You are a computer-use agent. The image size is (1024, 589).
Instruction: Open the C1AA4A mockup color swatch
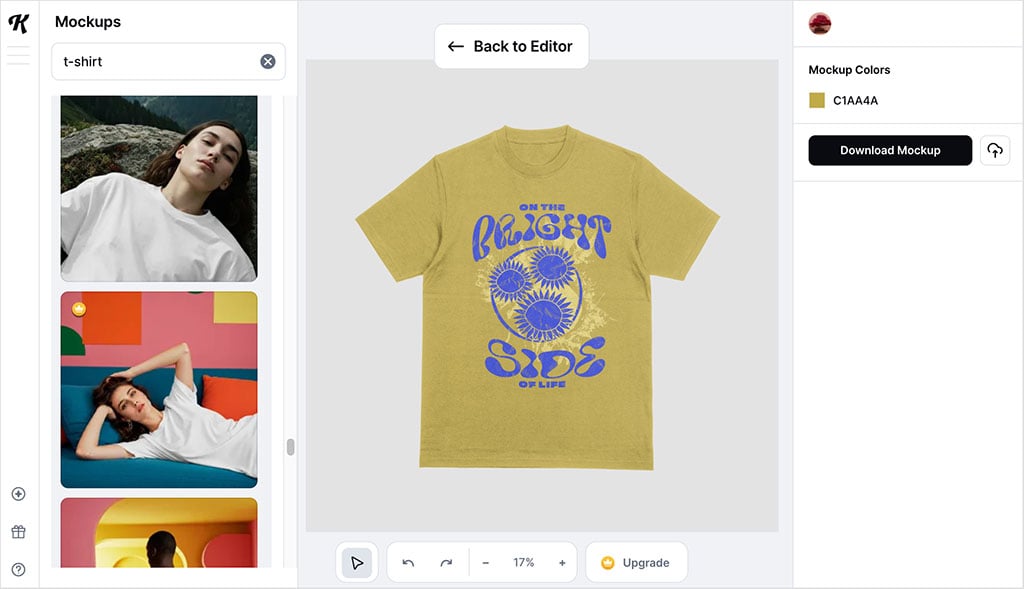pyautogui.click(x=817, y=100)
